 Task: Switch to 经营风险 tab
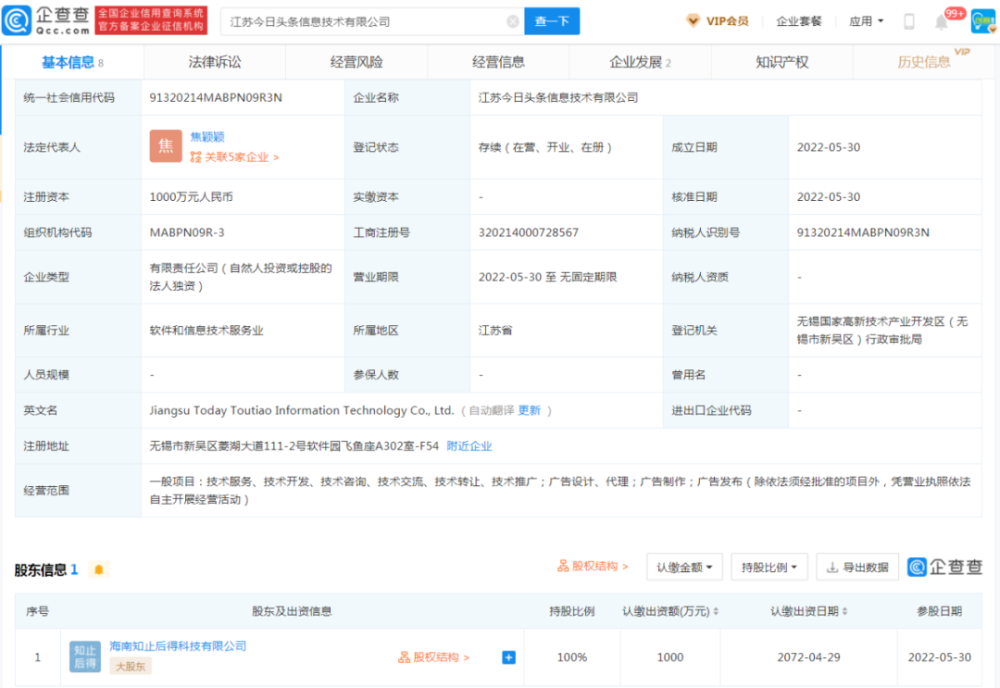click(x=357, y=62)
